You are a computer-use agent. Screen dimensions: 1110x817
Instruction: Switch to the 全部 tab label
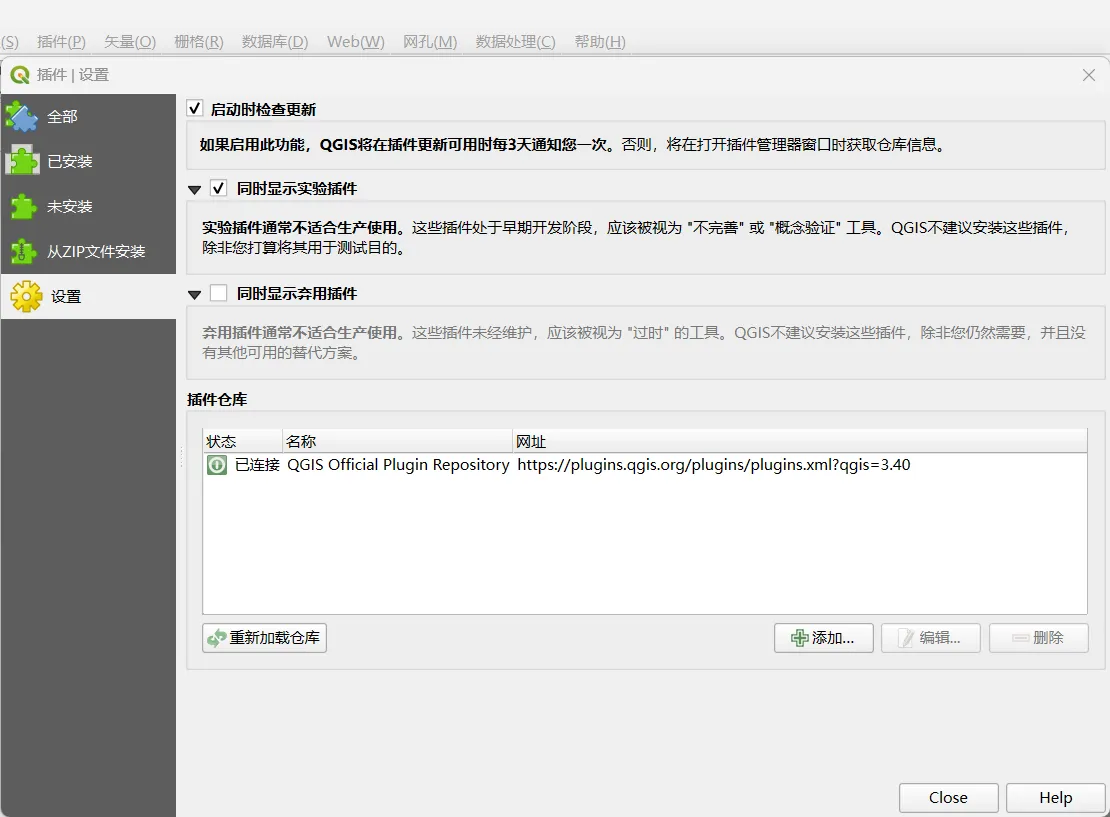(62, 117)
